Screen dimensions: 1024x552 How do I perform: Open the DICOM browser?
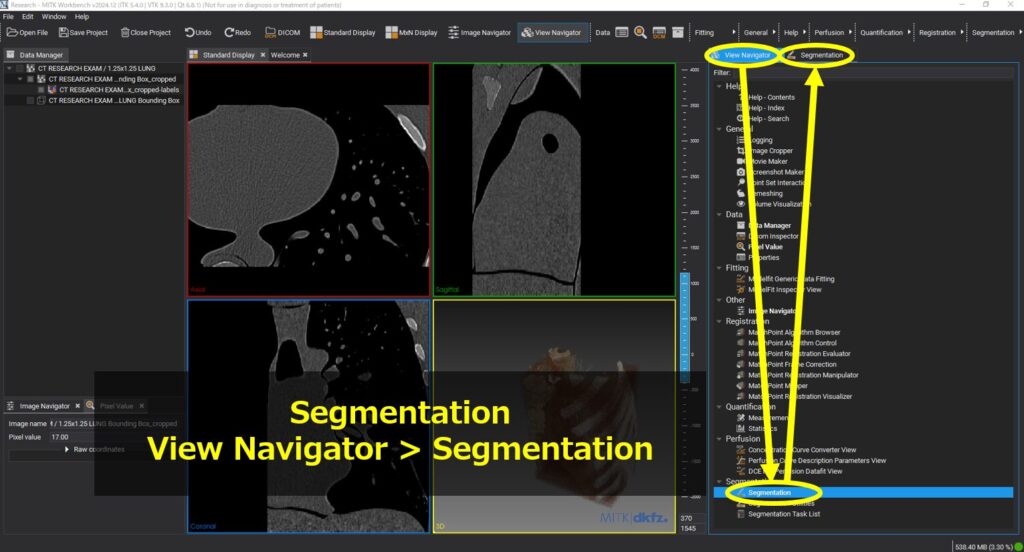(x=282, y=32)
